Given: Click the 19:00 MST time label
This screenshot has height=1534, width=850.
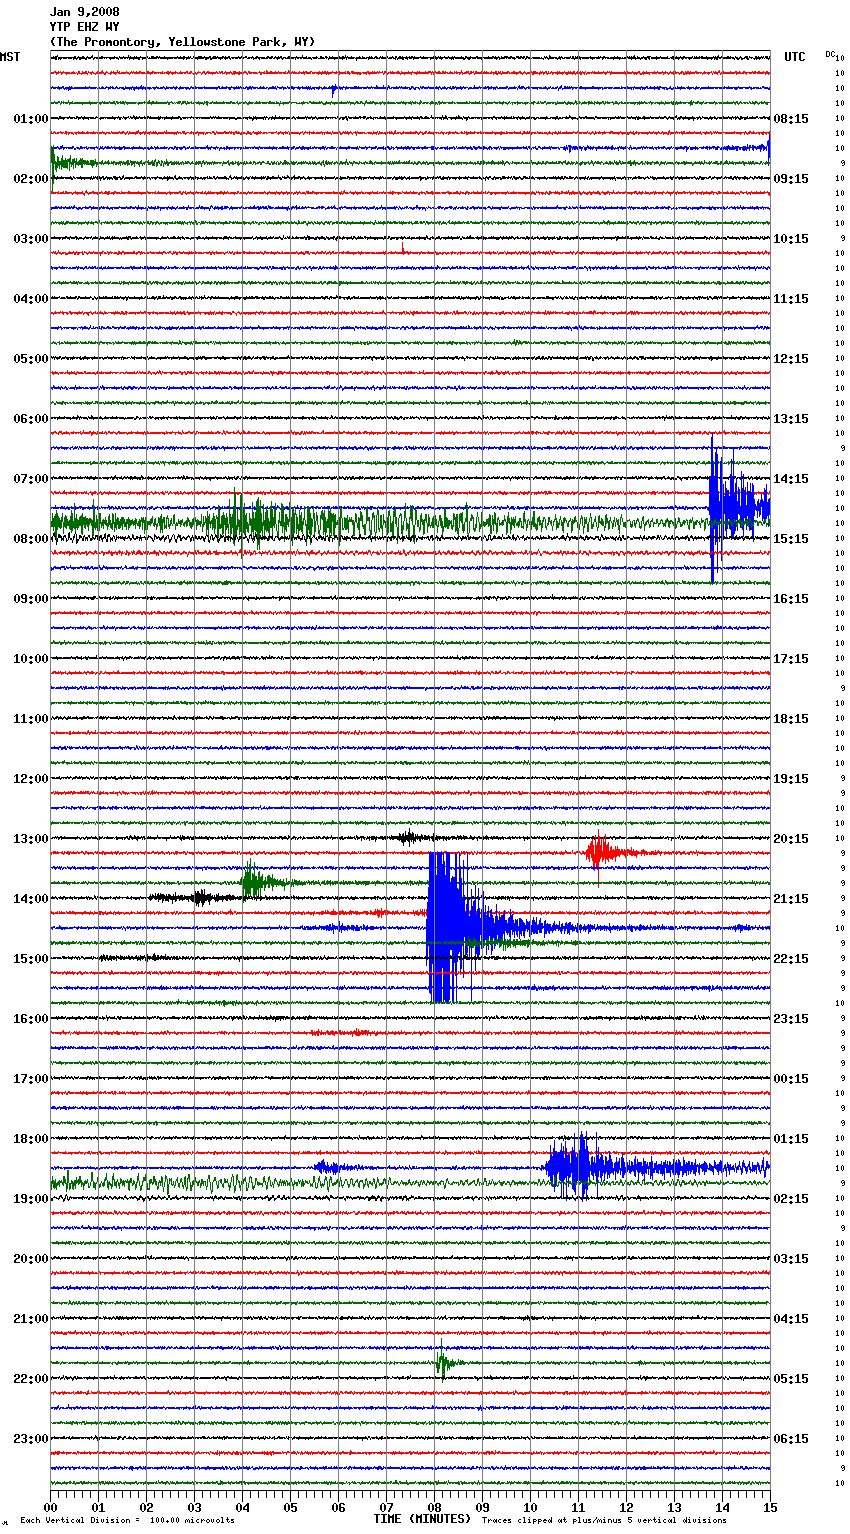Looking at the screenshot, I should click(31, 1199).
